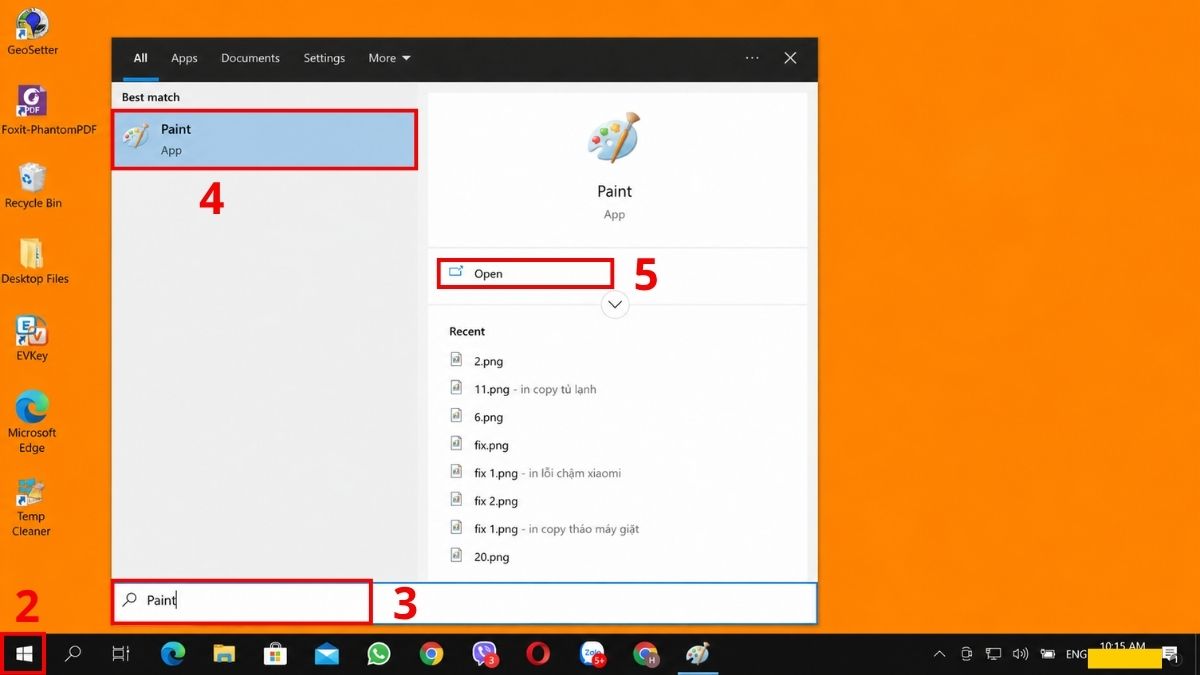Close the search panel
The image size is (1200, 675).
click(790, 58)
